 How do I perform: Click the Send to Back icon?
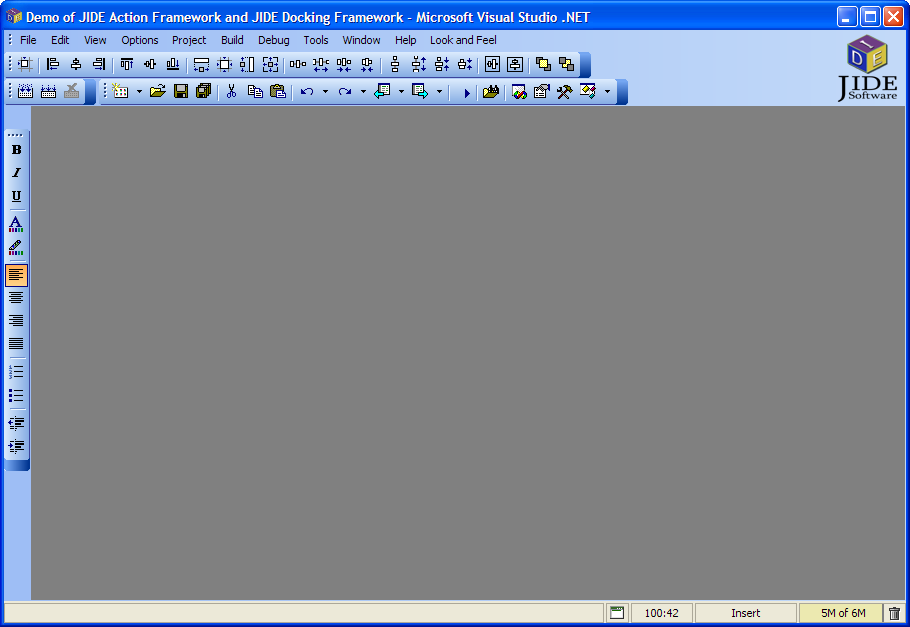[566, 64]
